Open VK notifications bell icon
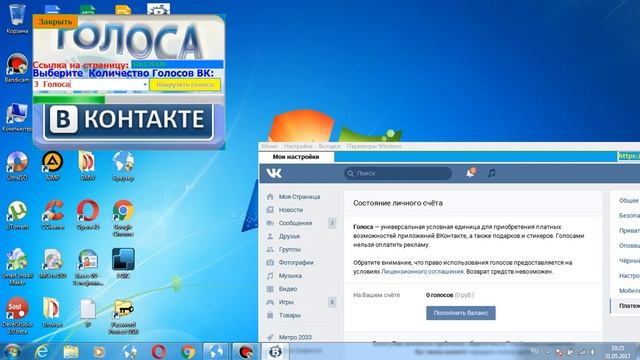The height and width of the screenshot is (360, 640). (471, 173)
